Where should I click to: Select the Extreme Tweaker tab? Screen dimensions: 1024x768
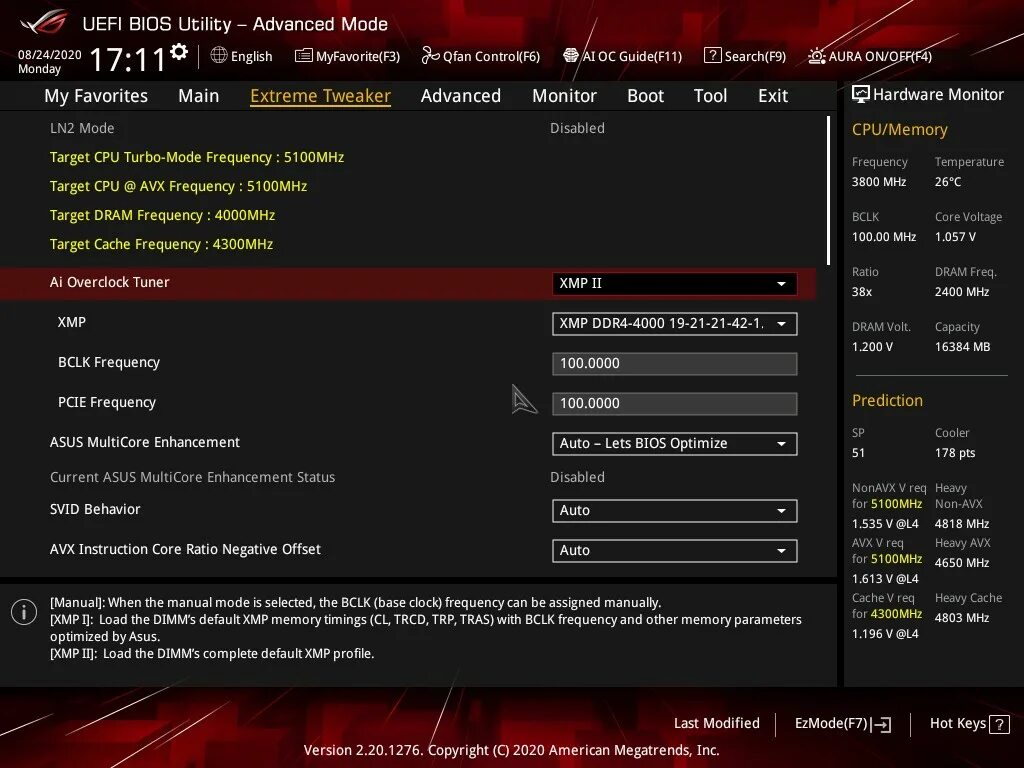point(320,95)
